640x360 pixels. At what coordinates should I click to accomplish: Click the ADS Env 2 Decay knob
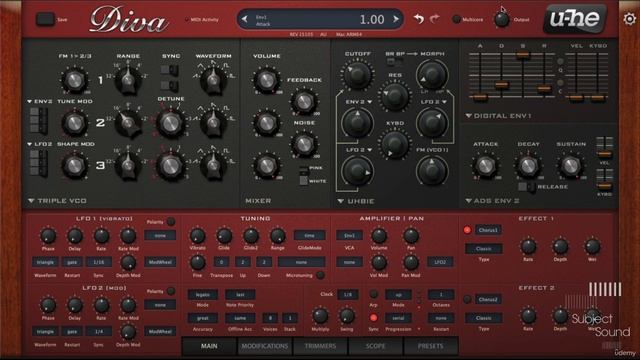[x=528, y=165]
